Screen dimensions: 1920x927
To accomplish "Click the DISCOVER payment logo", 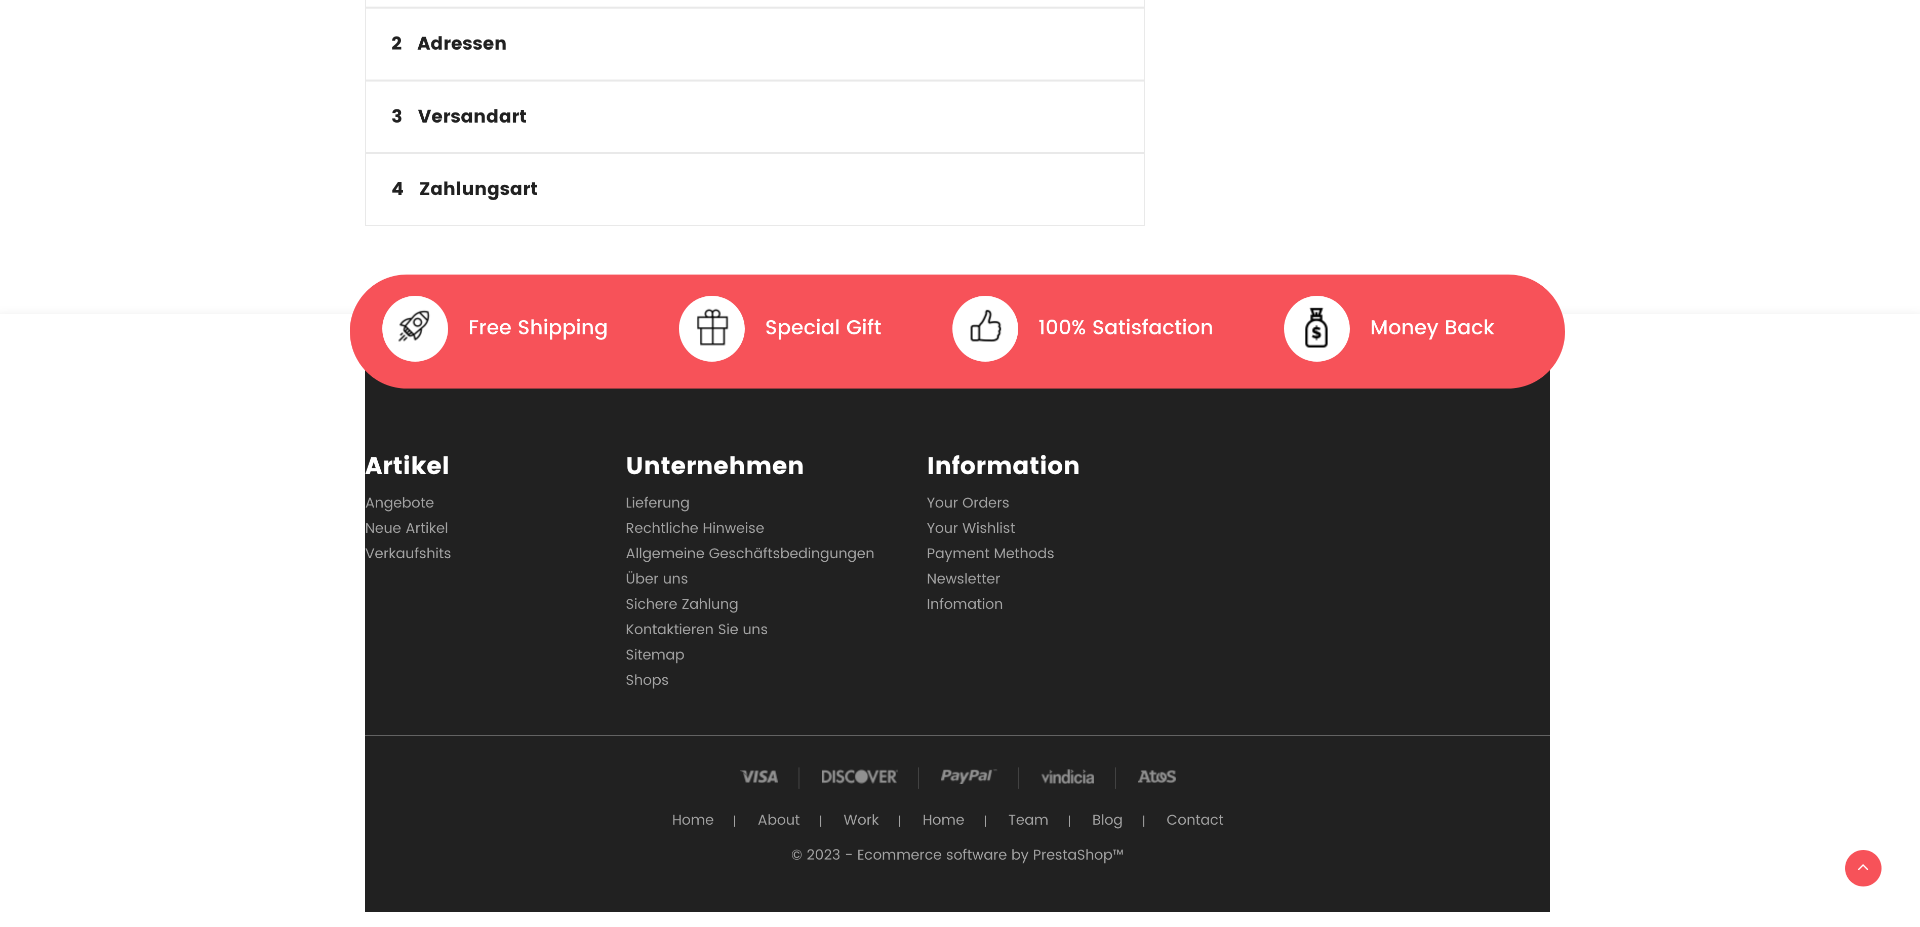I will coord(859,777).
